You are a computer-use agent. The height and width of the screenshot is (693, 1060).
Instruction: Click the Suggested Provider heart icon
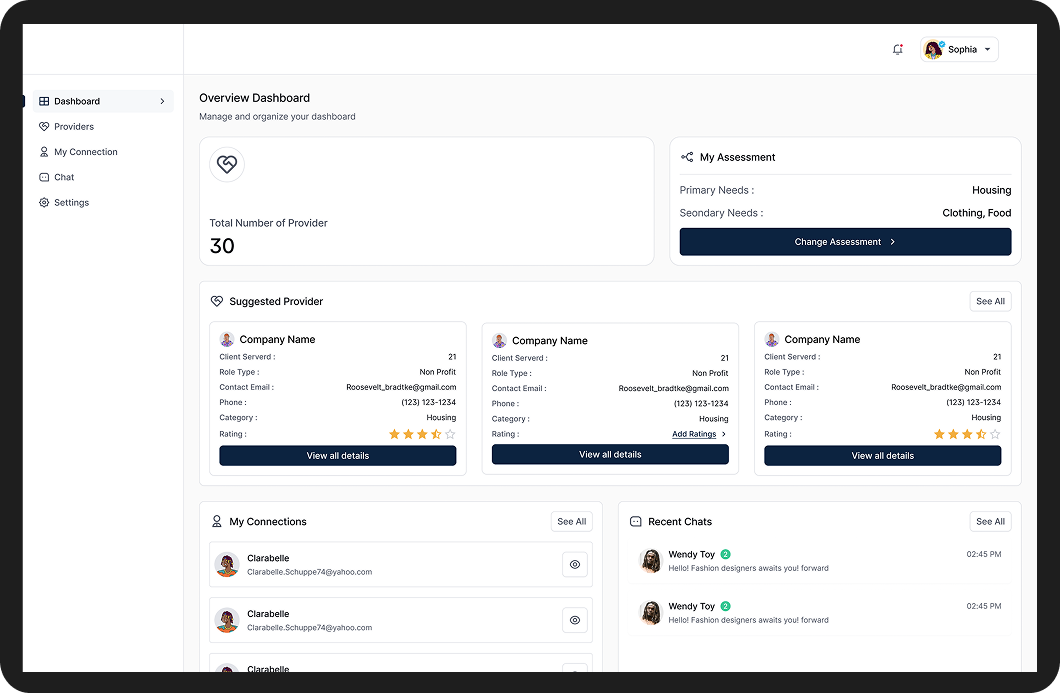[217, 302]
